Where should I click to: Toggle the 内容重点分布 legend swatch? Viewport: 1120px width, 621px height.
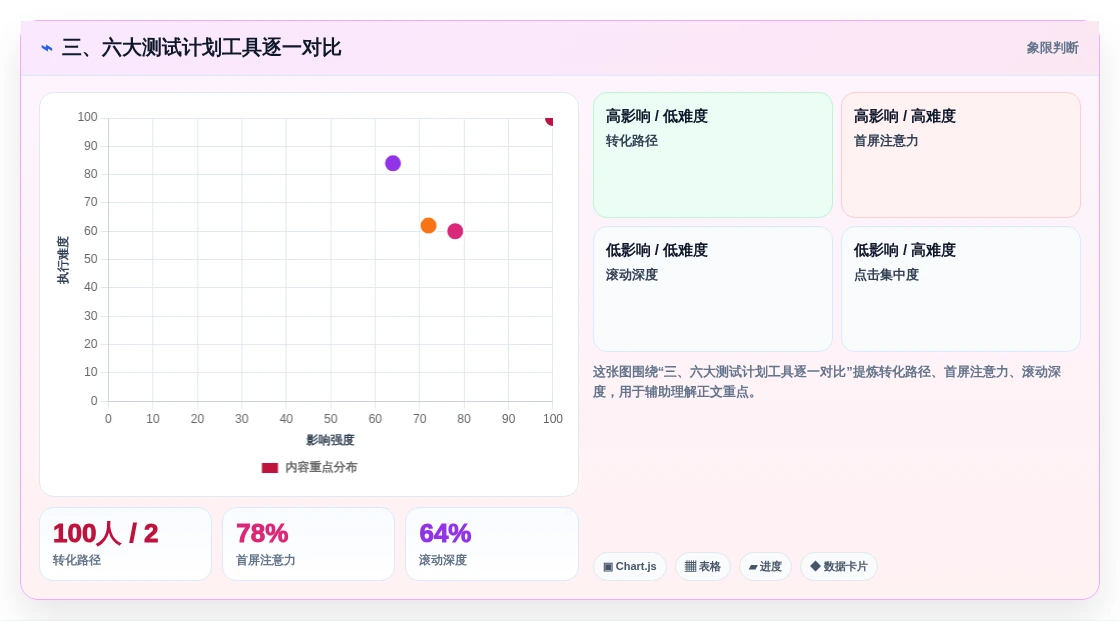click(269, 468)
